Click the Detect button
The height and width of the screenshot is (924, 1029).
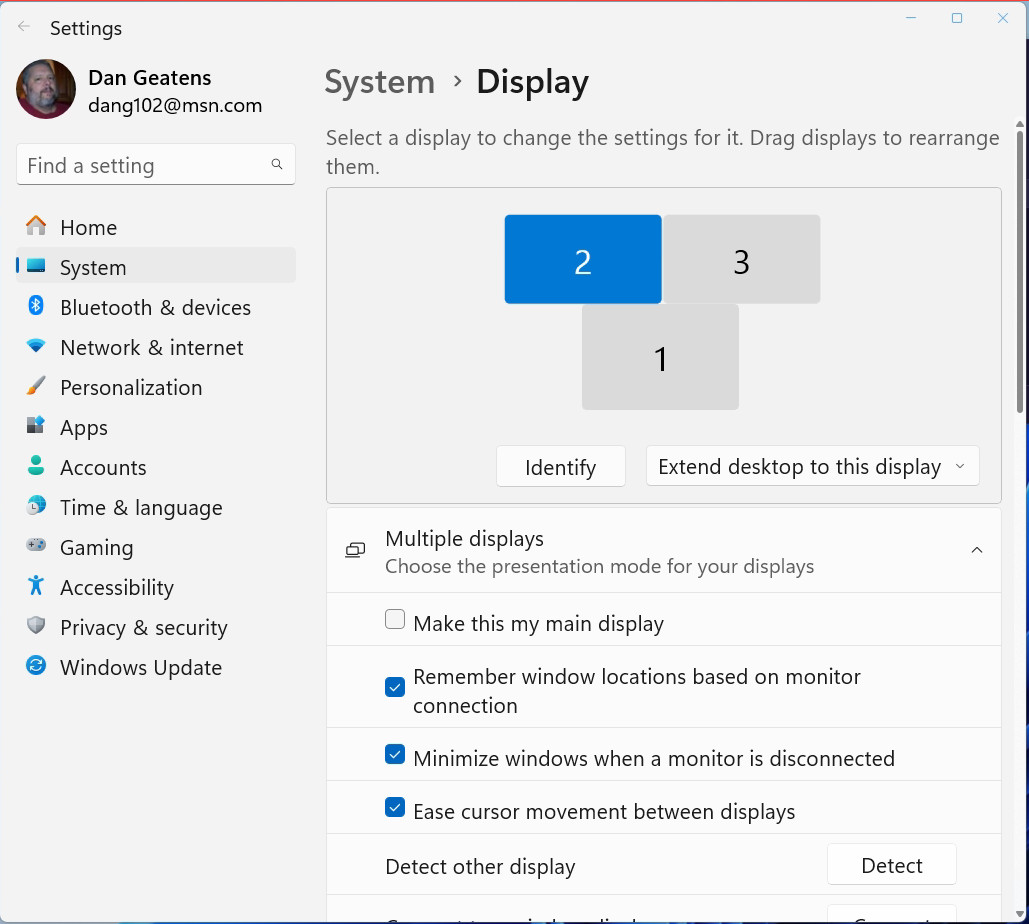point(891,866)
